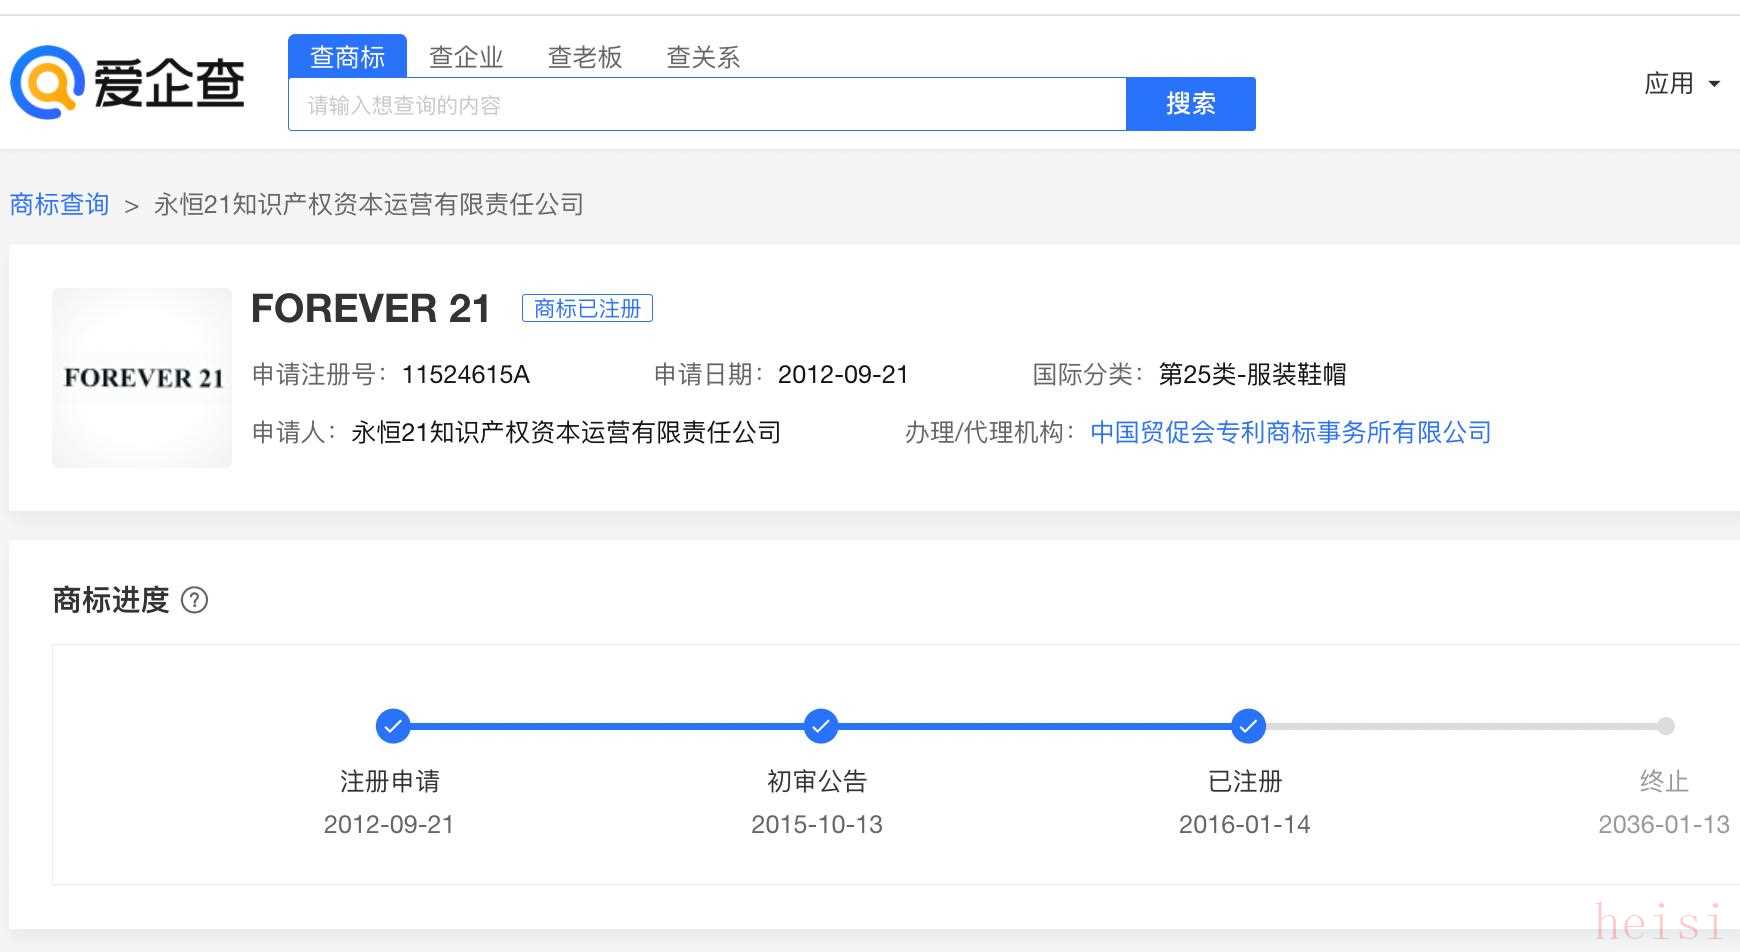1740x952 pixels.
Task: Click the 注册申请 checkmark step marker
Action: [393, 726]
